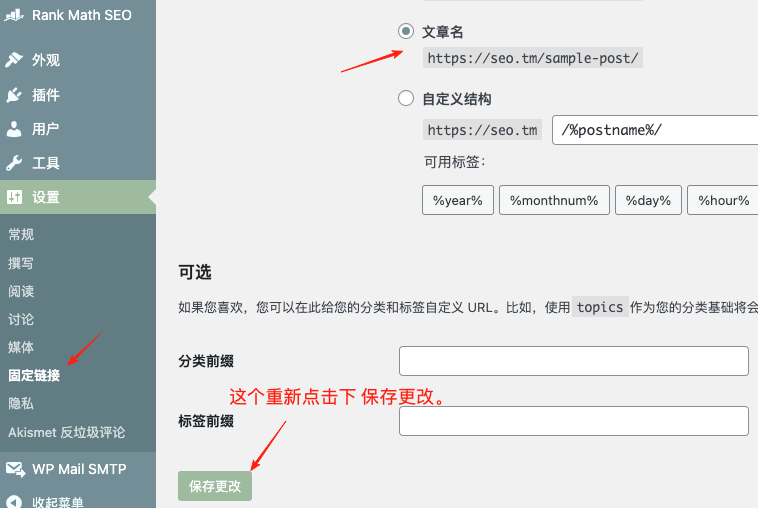Insert the %day% structure tag
The image size is (758, 508).
click(x=648, y=200)
